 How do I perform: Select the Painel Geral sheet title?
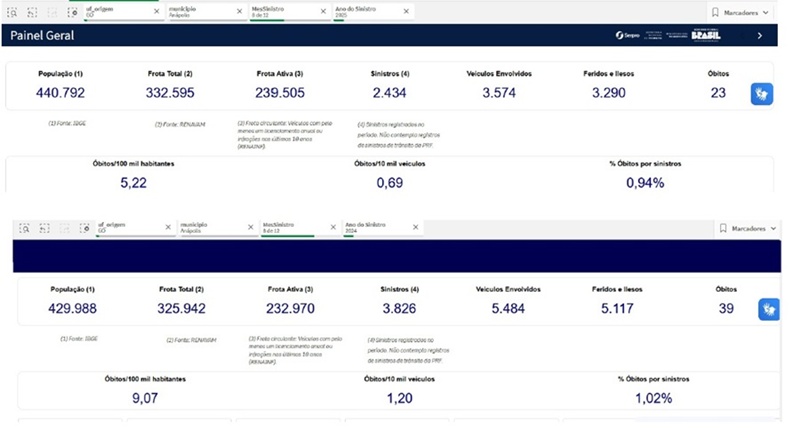click(42, 36)
